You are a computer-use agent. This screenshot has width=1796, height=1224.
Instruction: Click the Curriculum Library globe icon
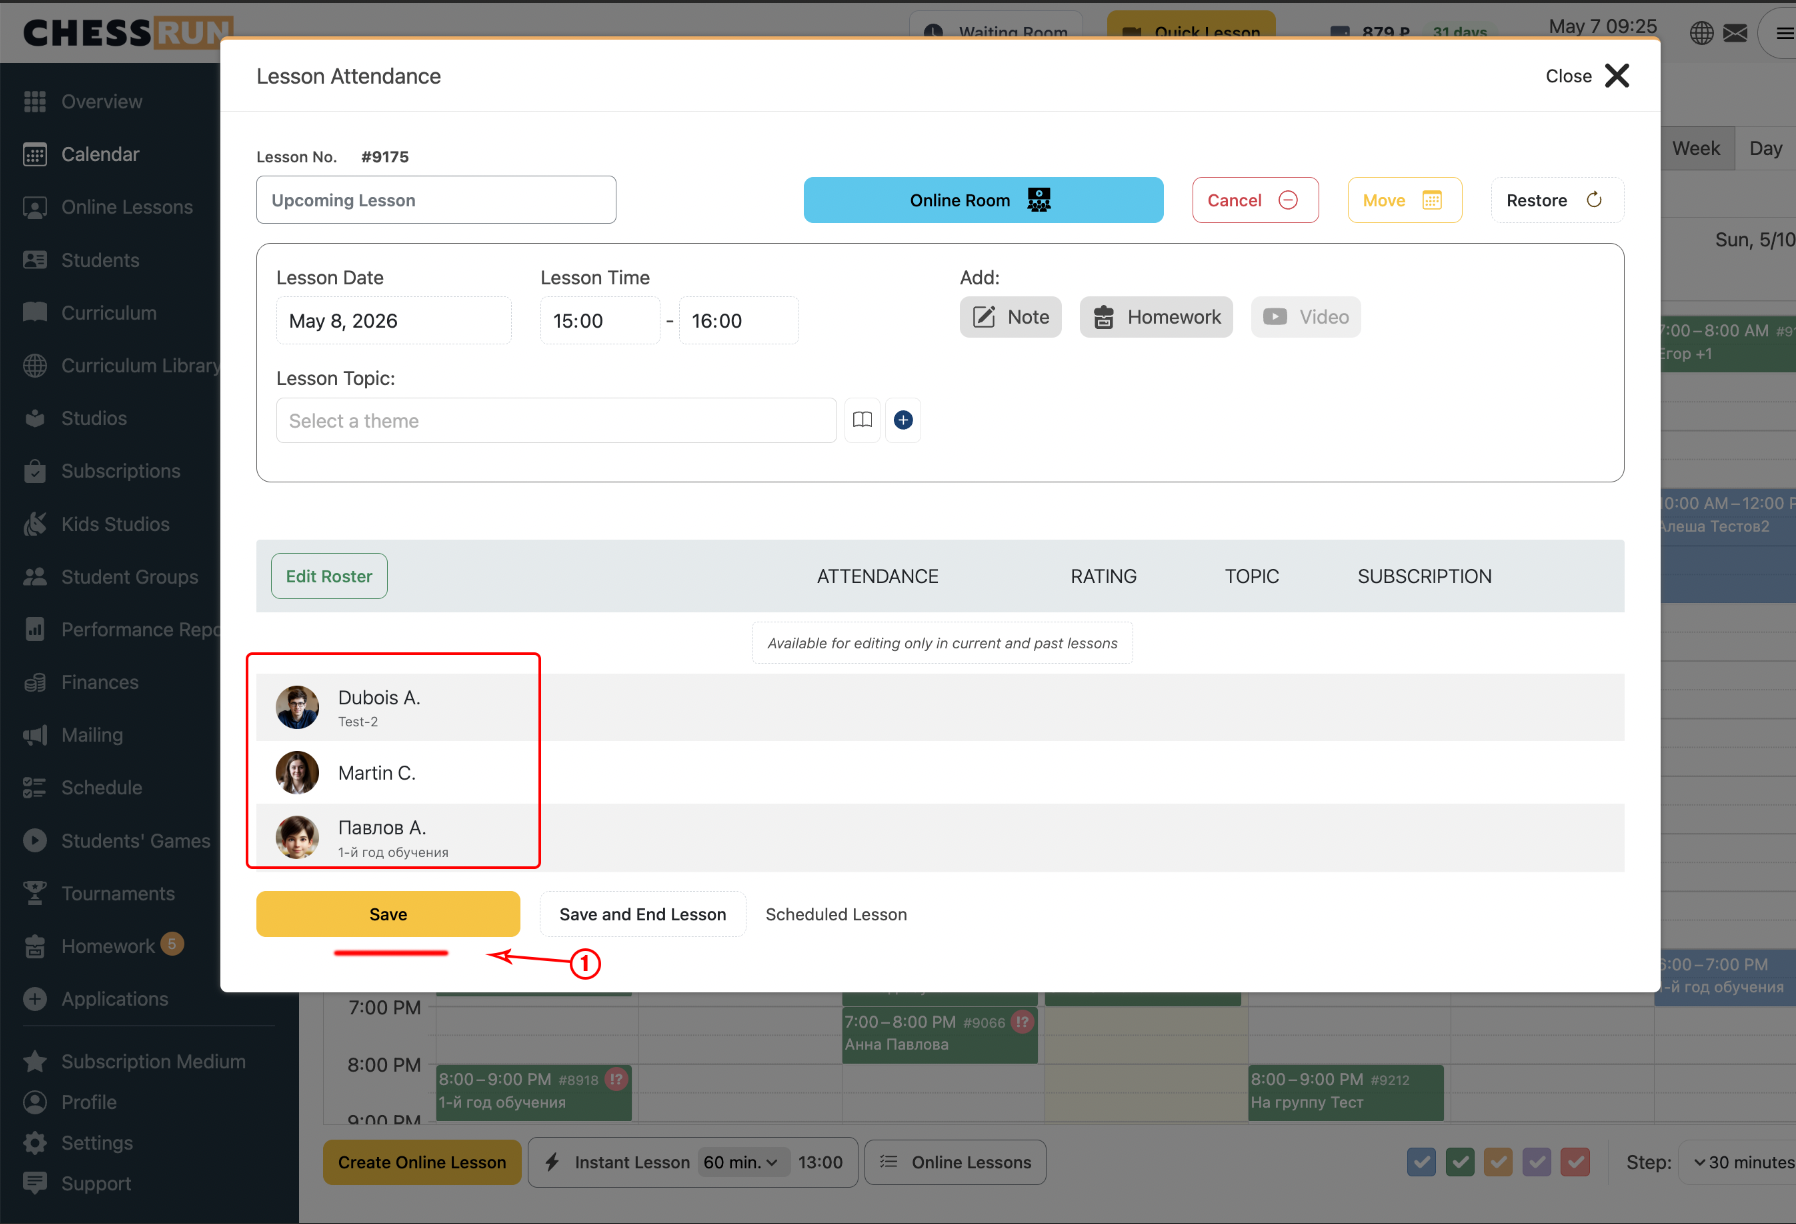click(x=35, y=366)
